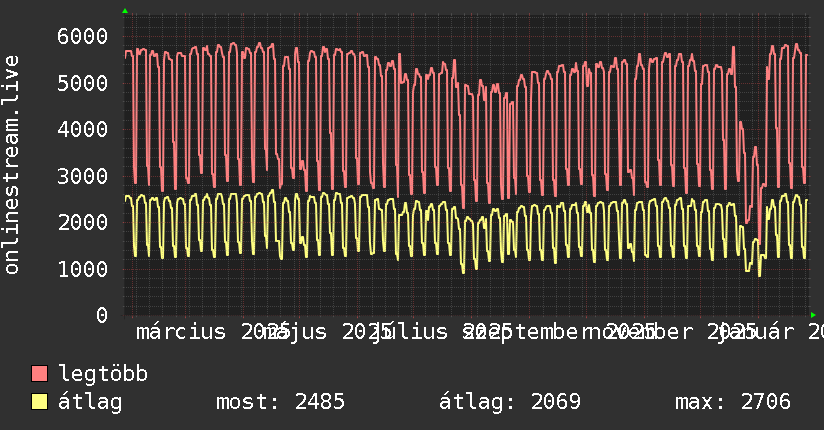The height and width of the screenshot is (430, 824).
Task: Click the y-axis label 0
Action: pos(102,315)
